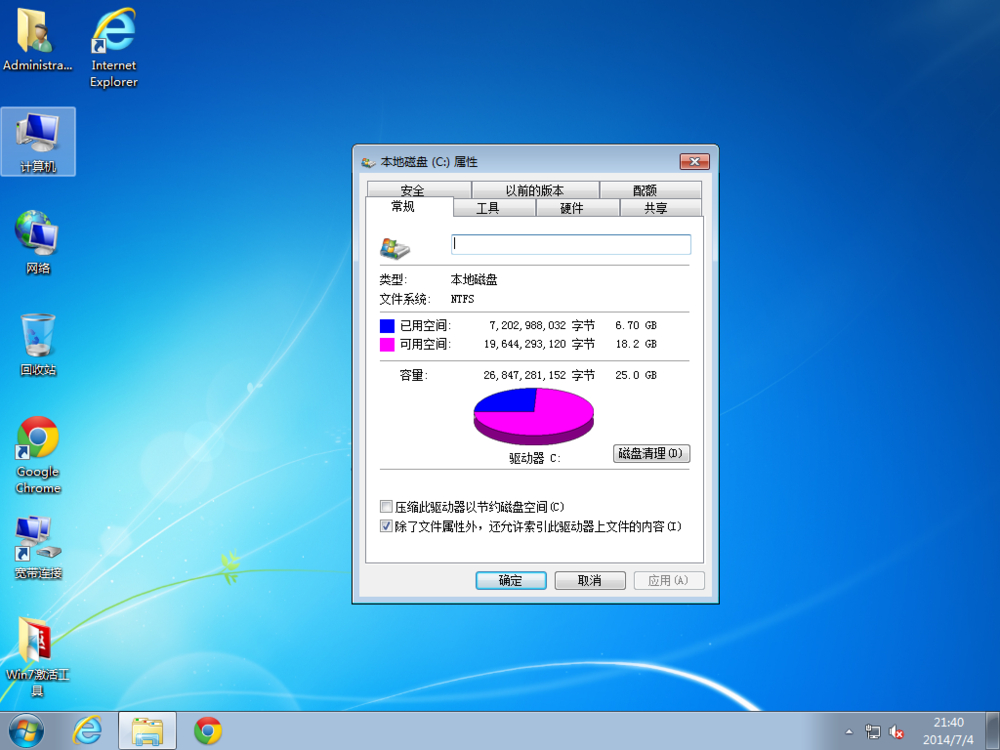Viewport: 1000px width, 750px height.
Task: Click the 26,847,281,152 capacity bytes value
Action: [525, 375]
